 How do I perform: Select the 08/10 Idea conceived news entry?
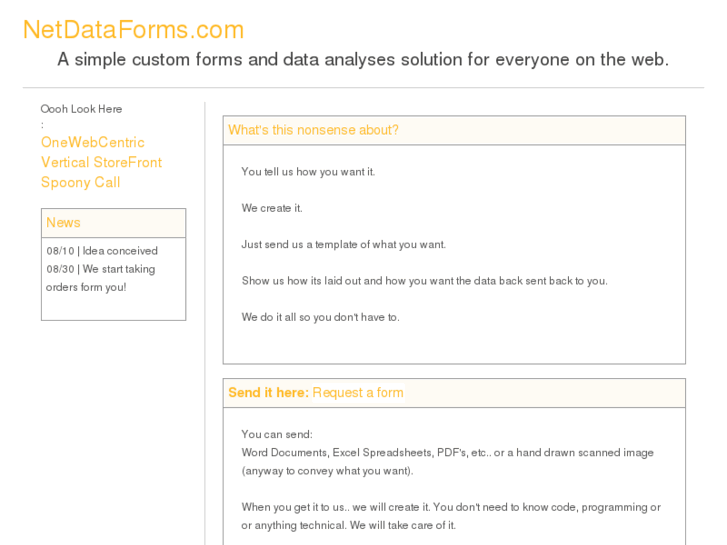point(102,250)
